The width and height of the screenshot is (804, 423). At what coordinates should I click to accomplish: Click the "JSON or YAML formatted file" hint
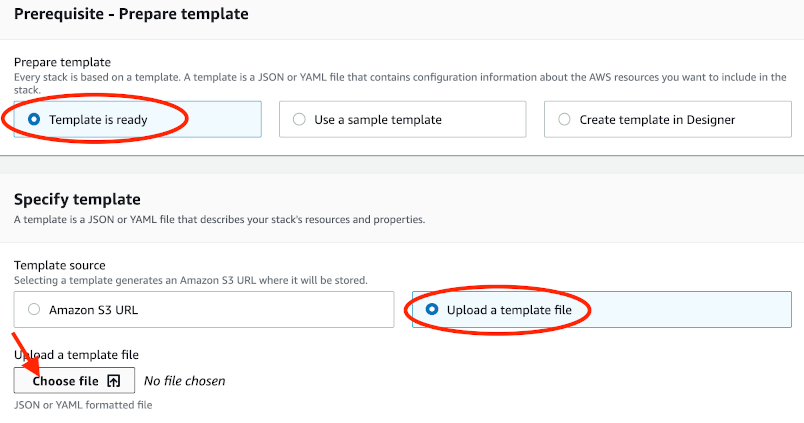click(83, 405)
